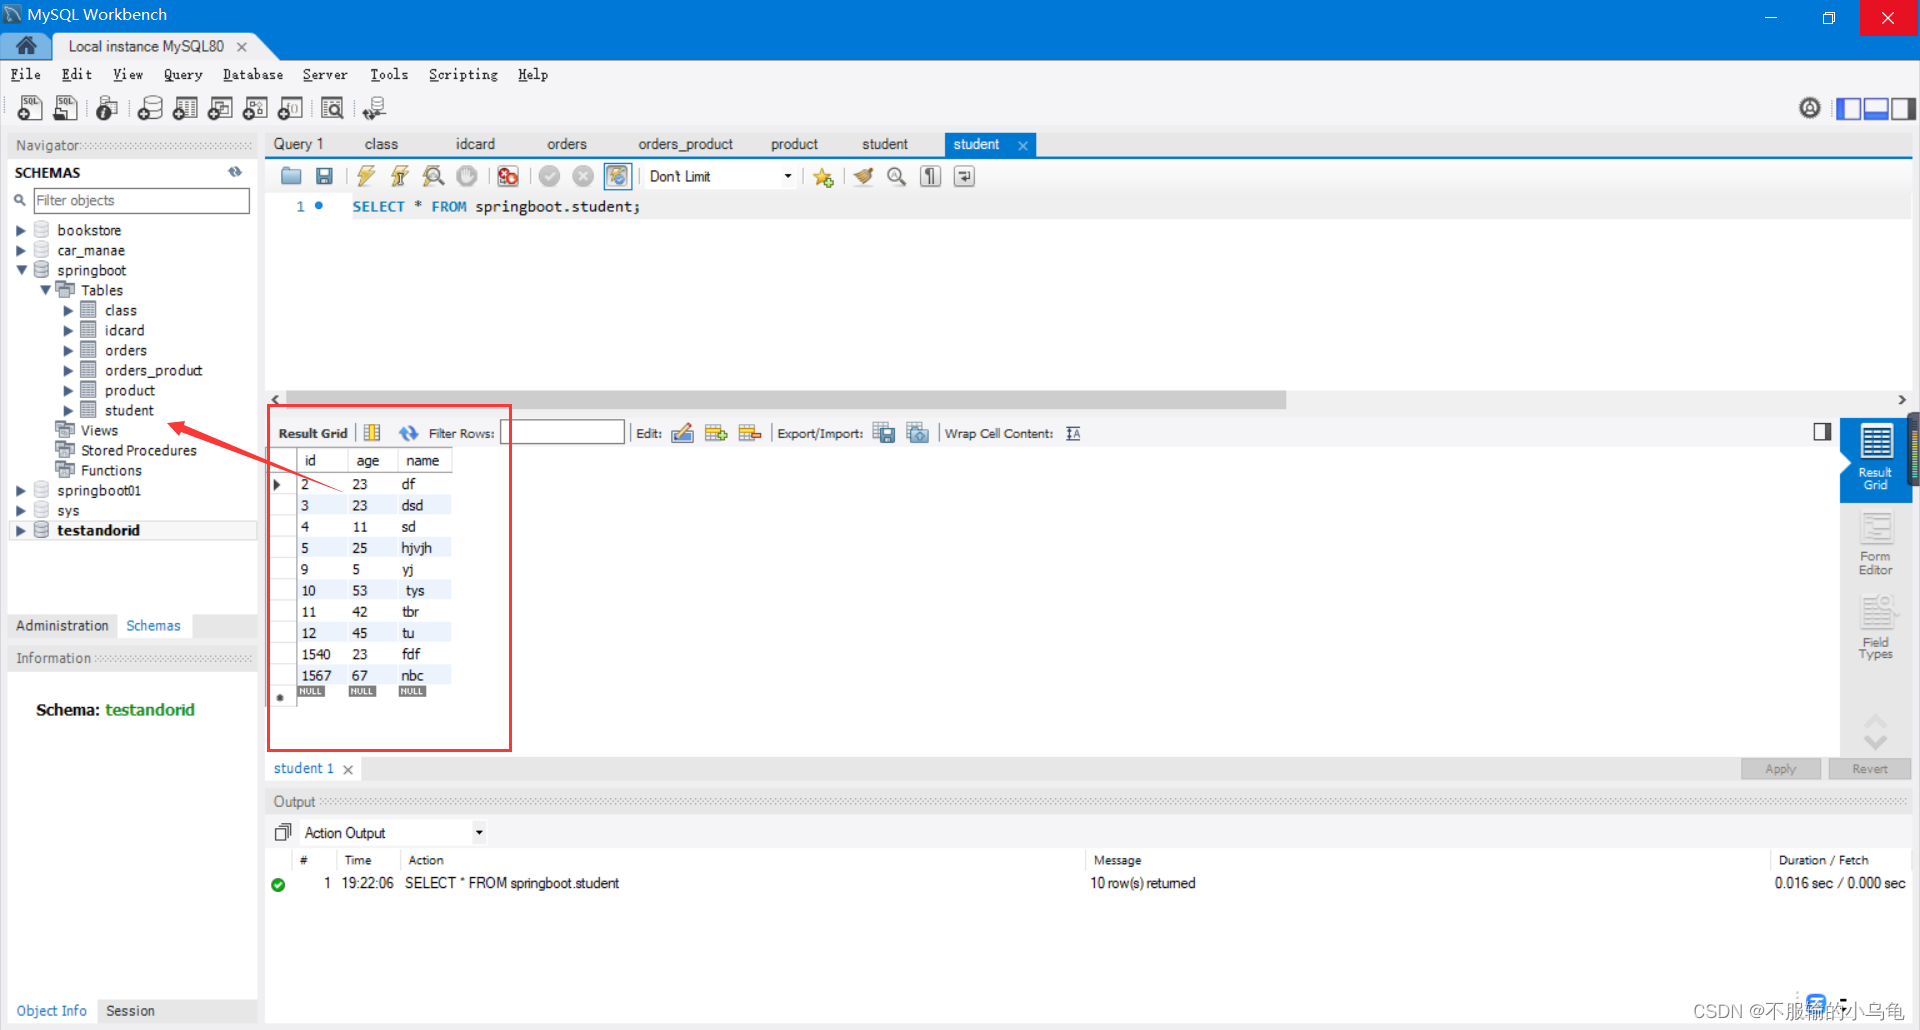The height and width of the screenshot is (1030, 1920).
Task: Open Action Output type dropdown
Action: point(479,832)
